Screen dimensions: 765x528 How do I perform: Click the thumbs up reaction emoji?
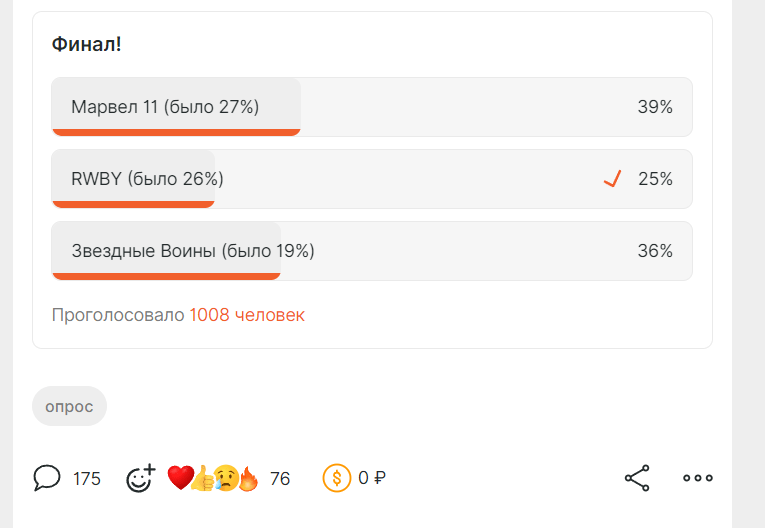(x=203, y=478)
